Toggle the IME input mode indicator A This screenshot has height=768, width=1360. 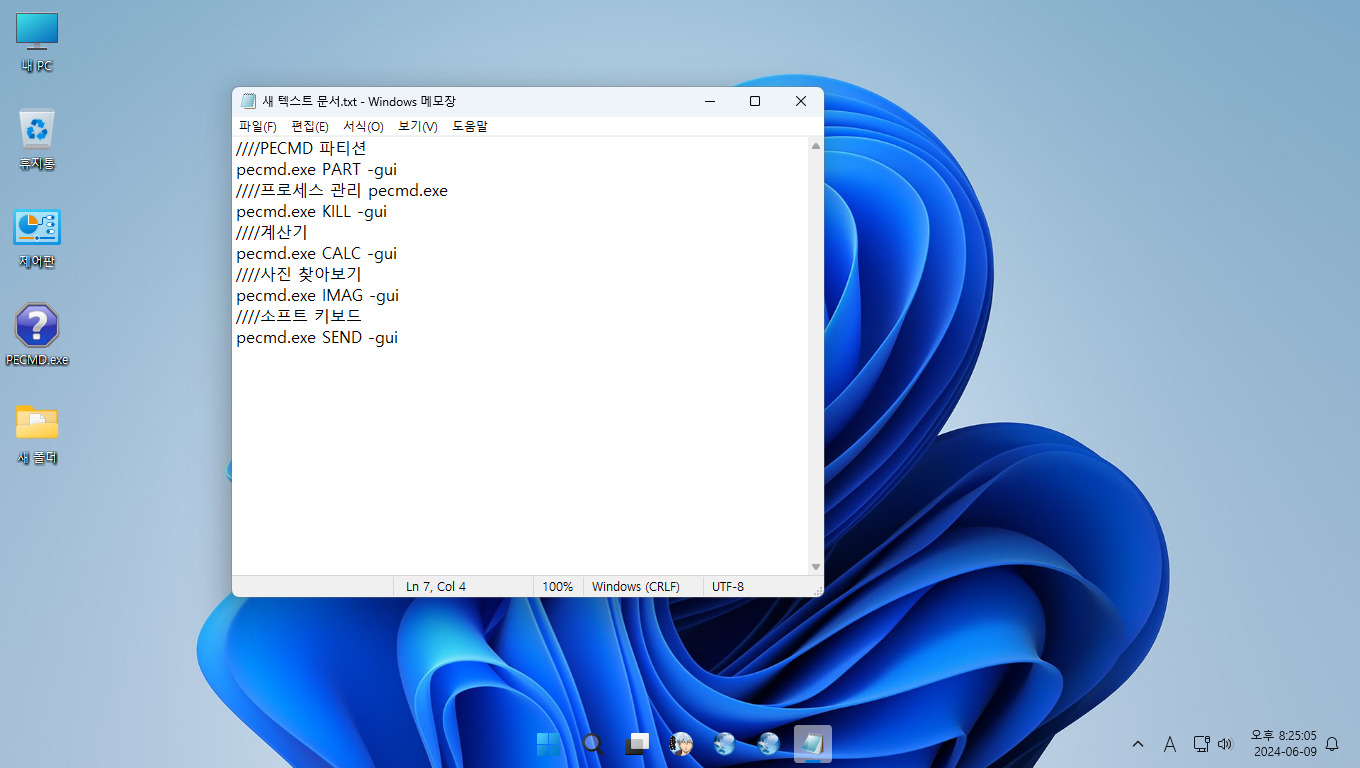pyautogui.click(x=1170, y=744)
